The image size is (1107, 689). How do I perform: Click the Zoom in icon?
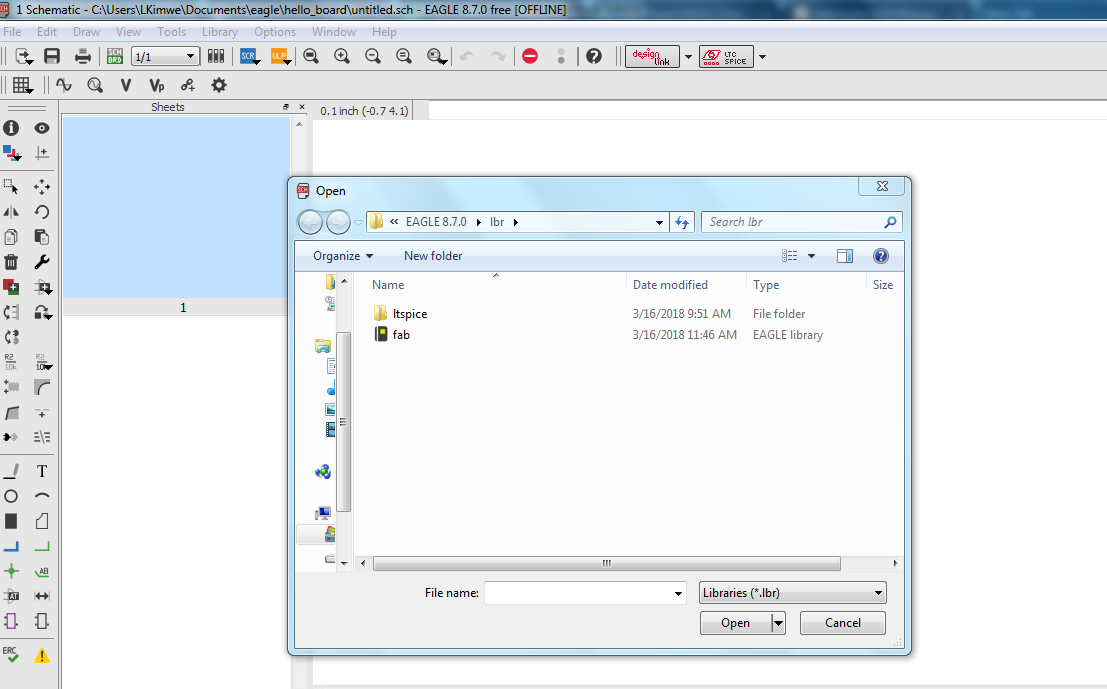pyautogui.click(x=342, y=56)
